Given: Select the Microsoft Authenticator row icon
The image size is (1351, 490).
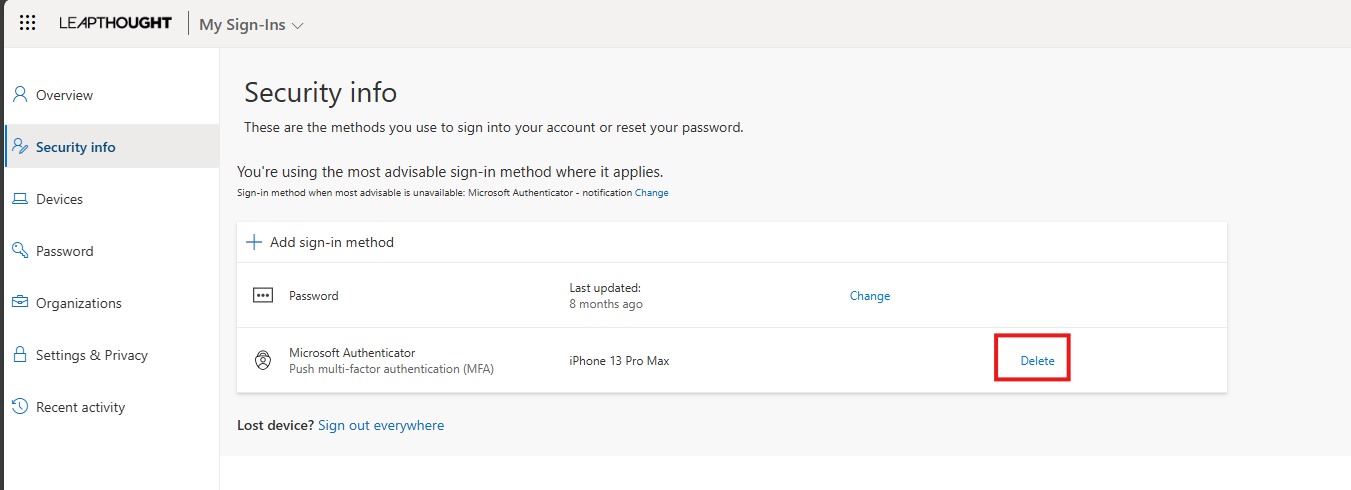Looking at the screenshot, I should (x=262, y=361).
